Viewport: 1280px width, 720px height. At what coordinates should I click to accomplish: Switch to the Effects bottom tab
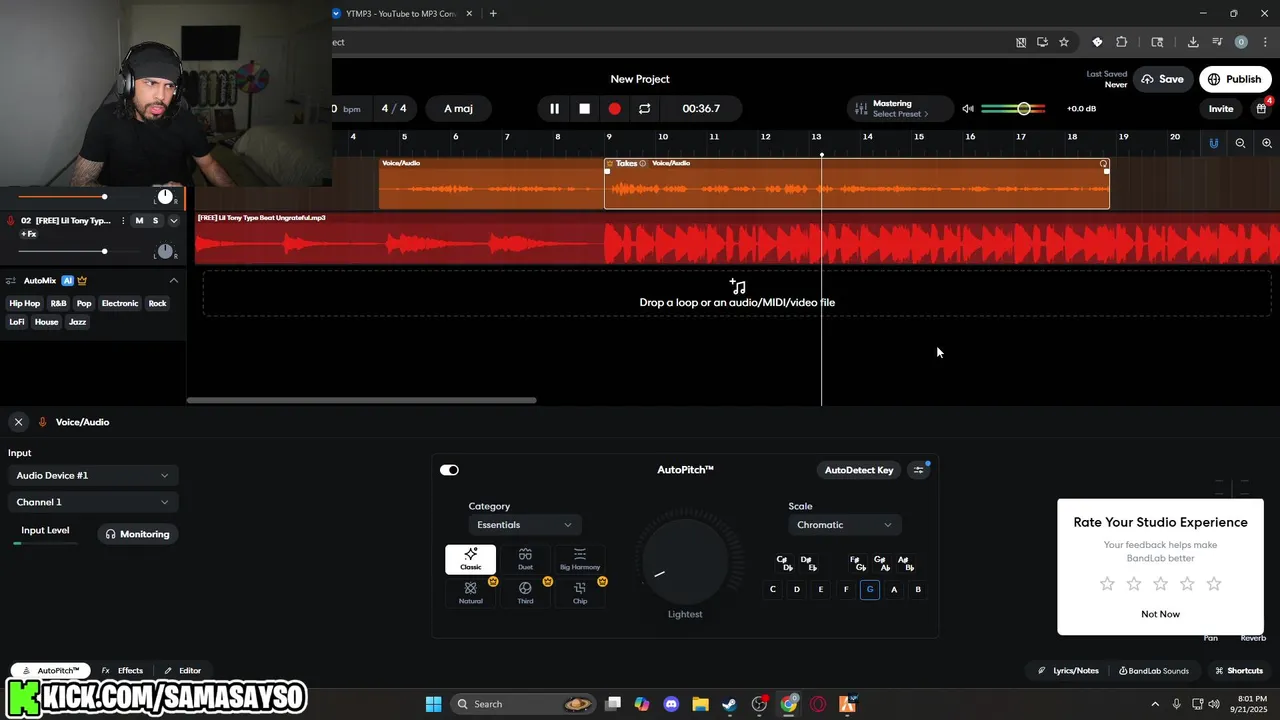pyautogui.click(x=123, y=671)
